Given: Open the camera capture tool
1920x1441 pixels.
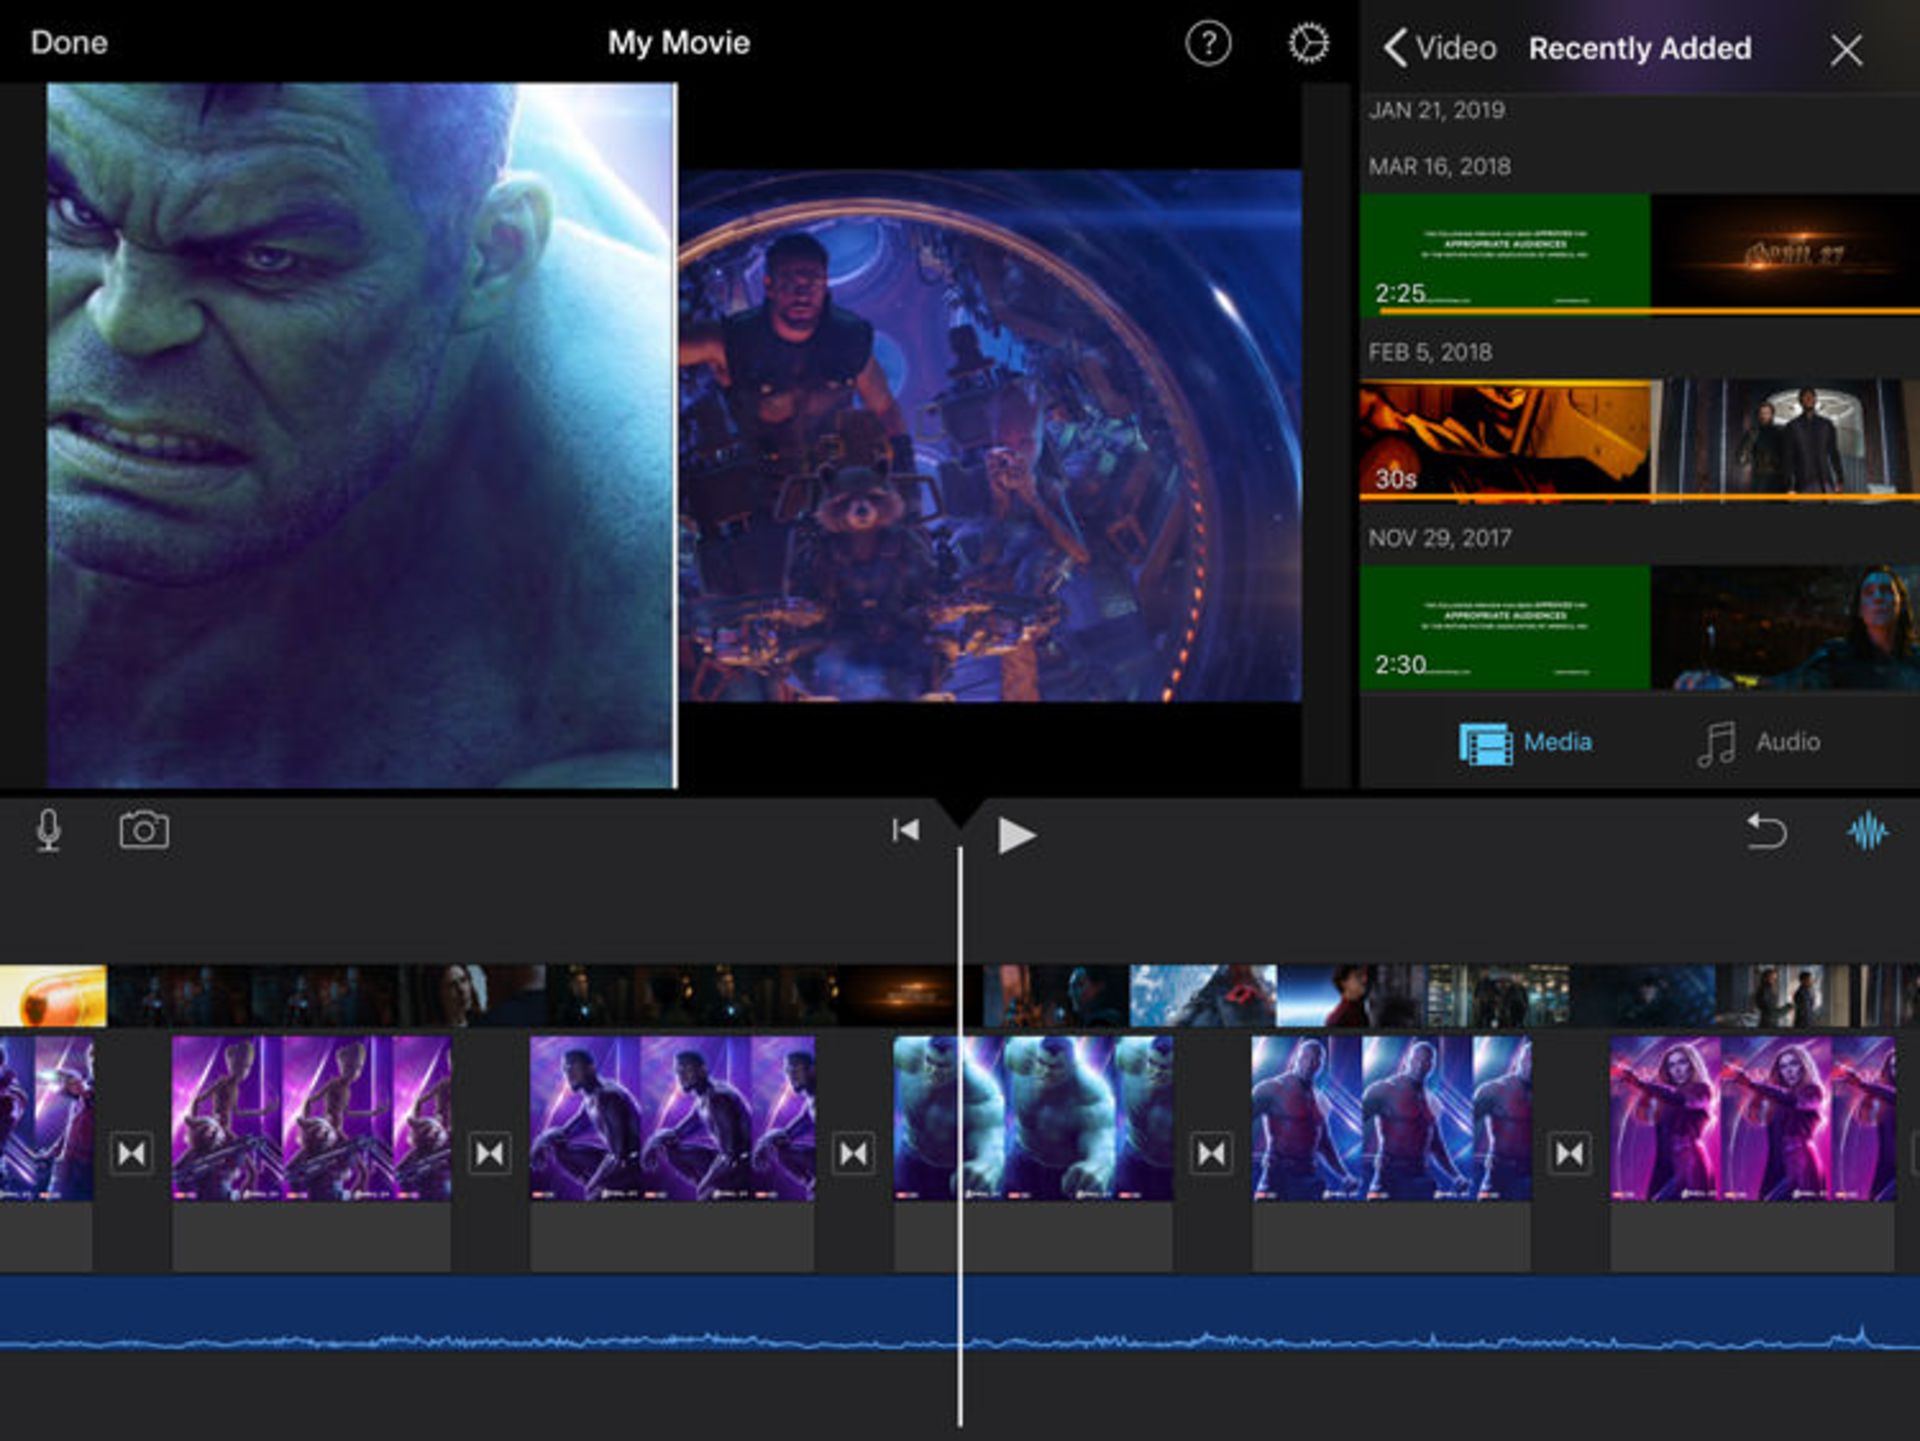Looking at the screenshot, I should 144,831.
